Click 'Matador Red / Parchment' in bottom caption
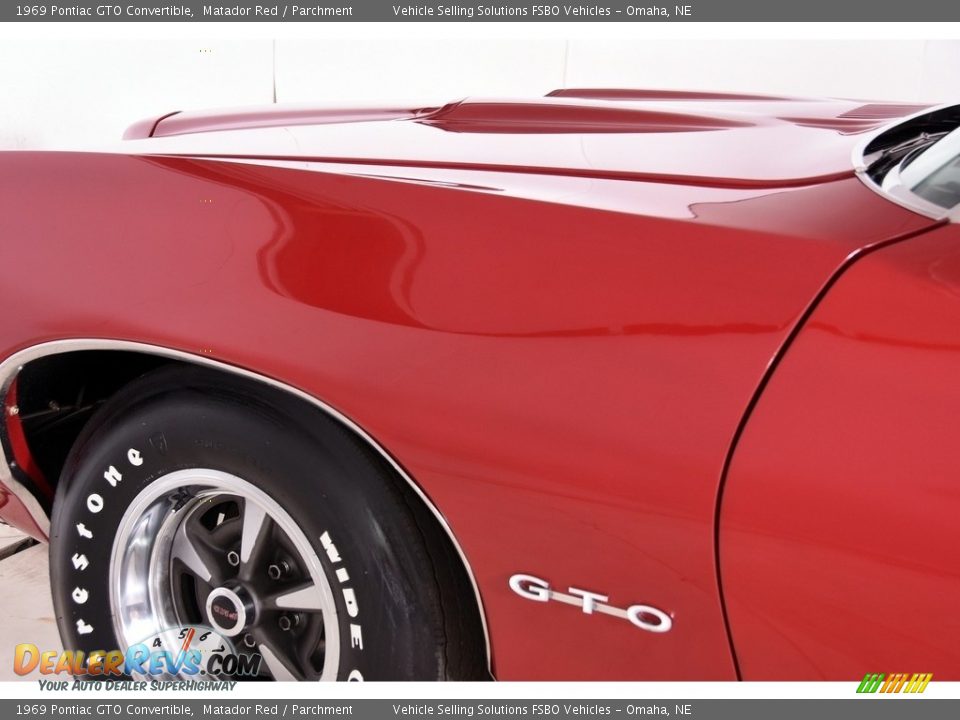The width and height of the screenshot is (960, 720). coord(277,710)
